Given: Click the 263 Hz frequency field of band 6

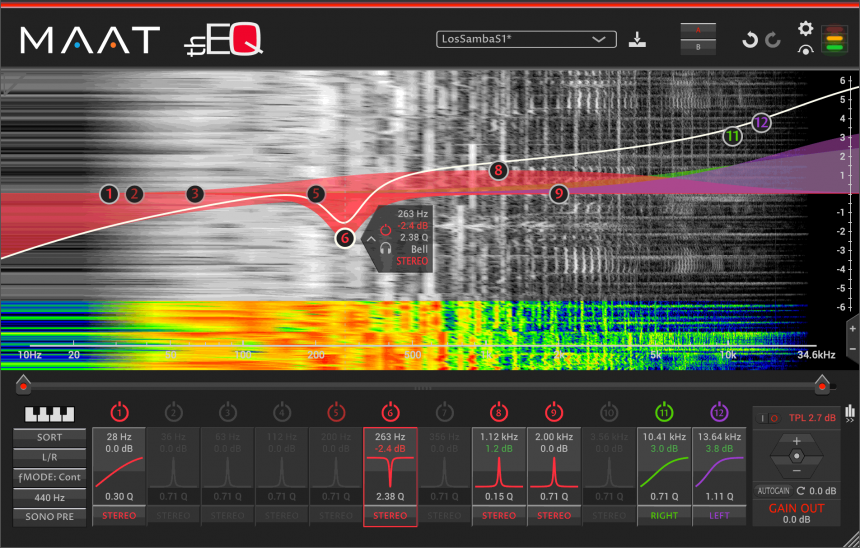Looking at the screenshot, I should tap(390, 437).
